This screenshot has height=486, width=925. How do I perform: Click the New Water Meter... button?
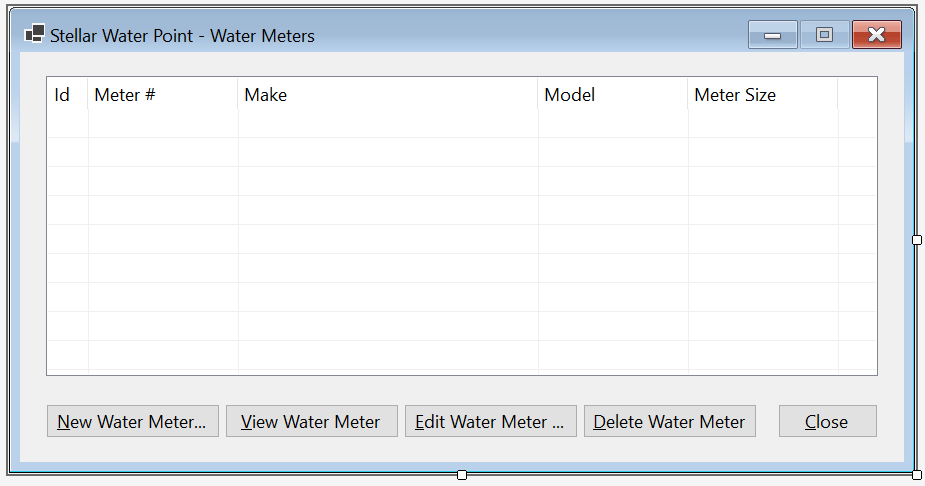(133, 421)
